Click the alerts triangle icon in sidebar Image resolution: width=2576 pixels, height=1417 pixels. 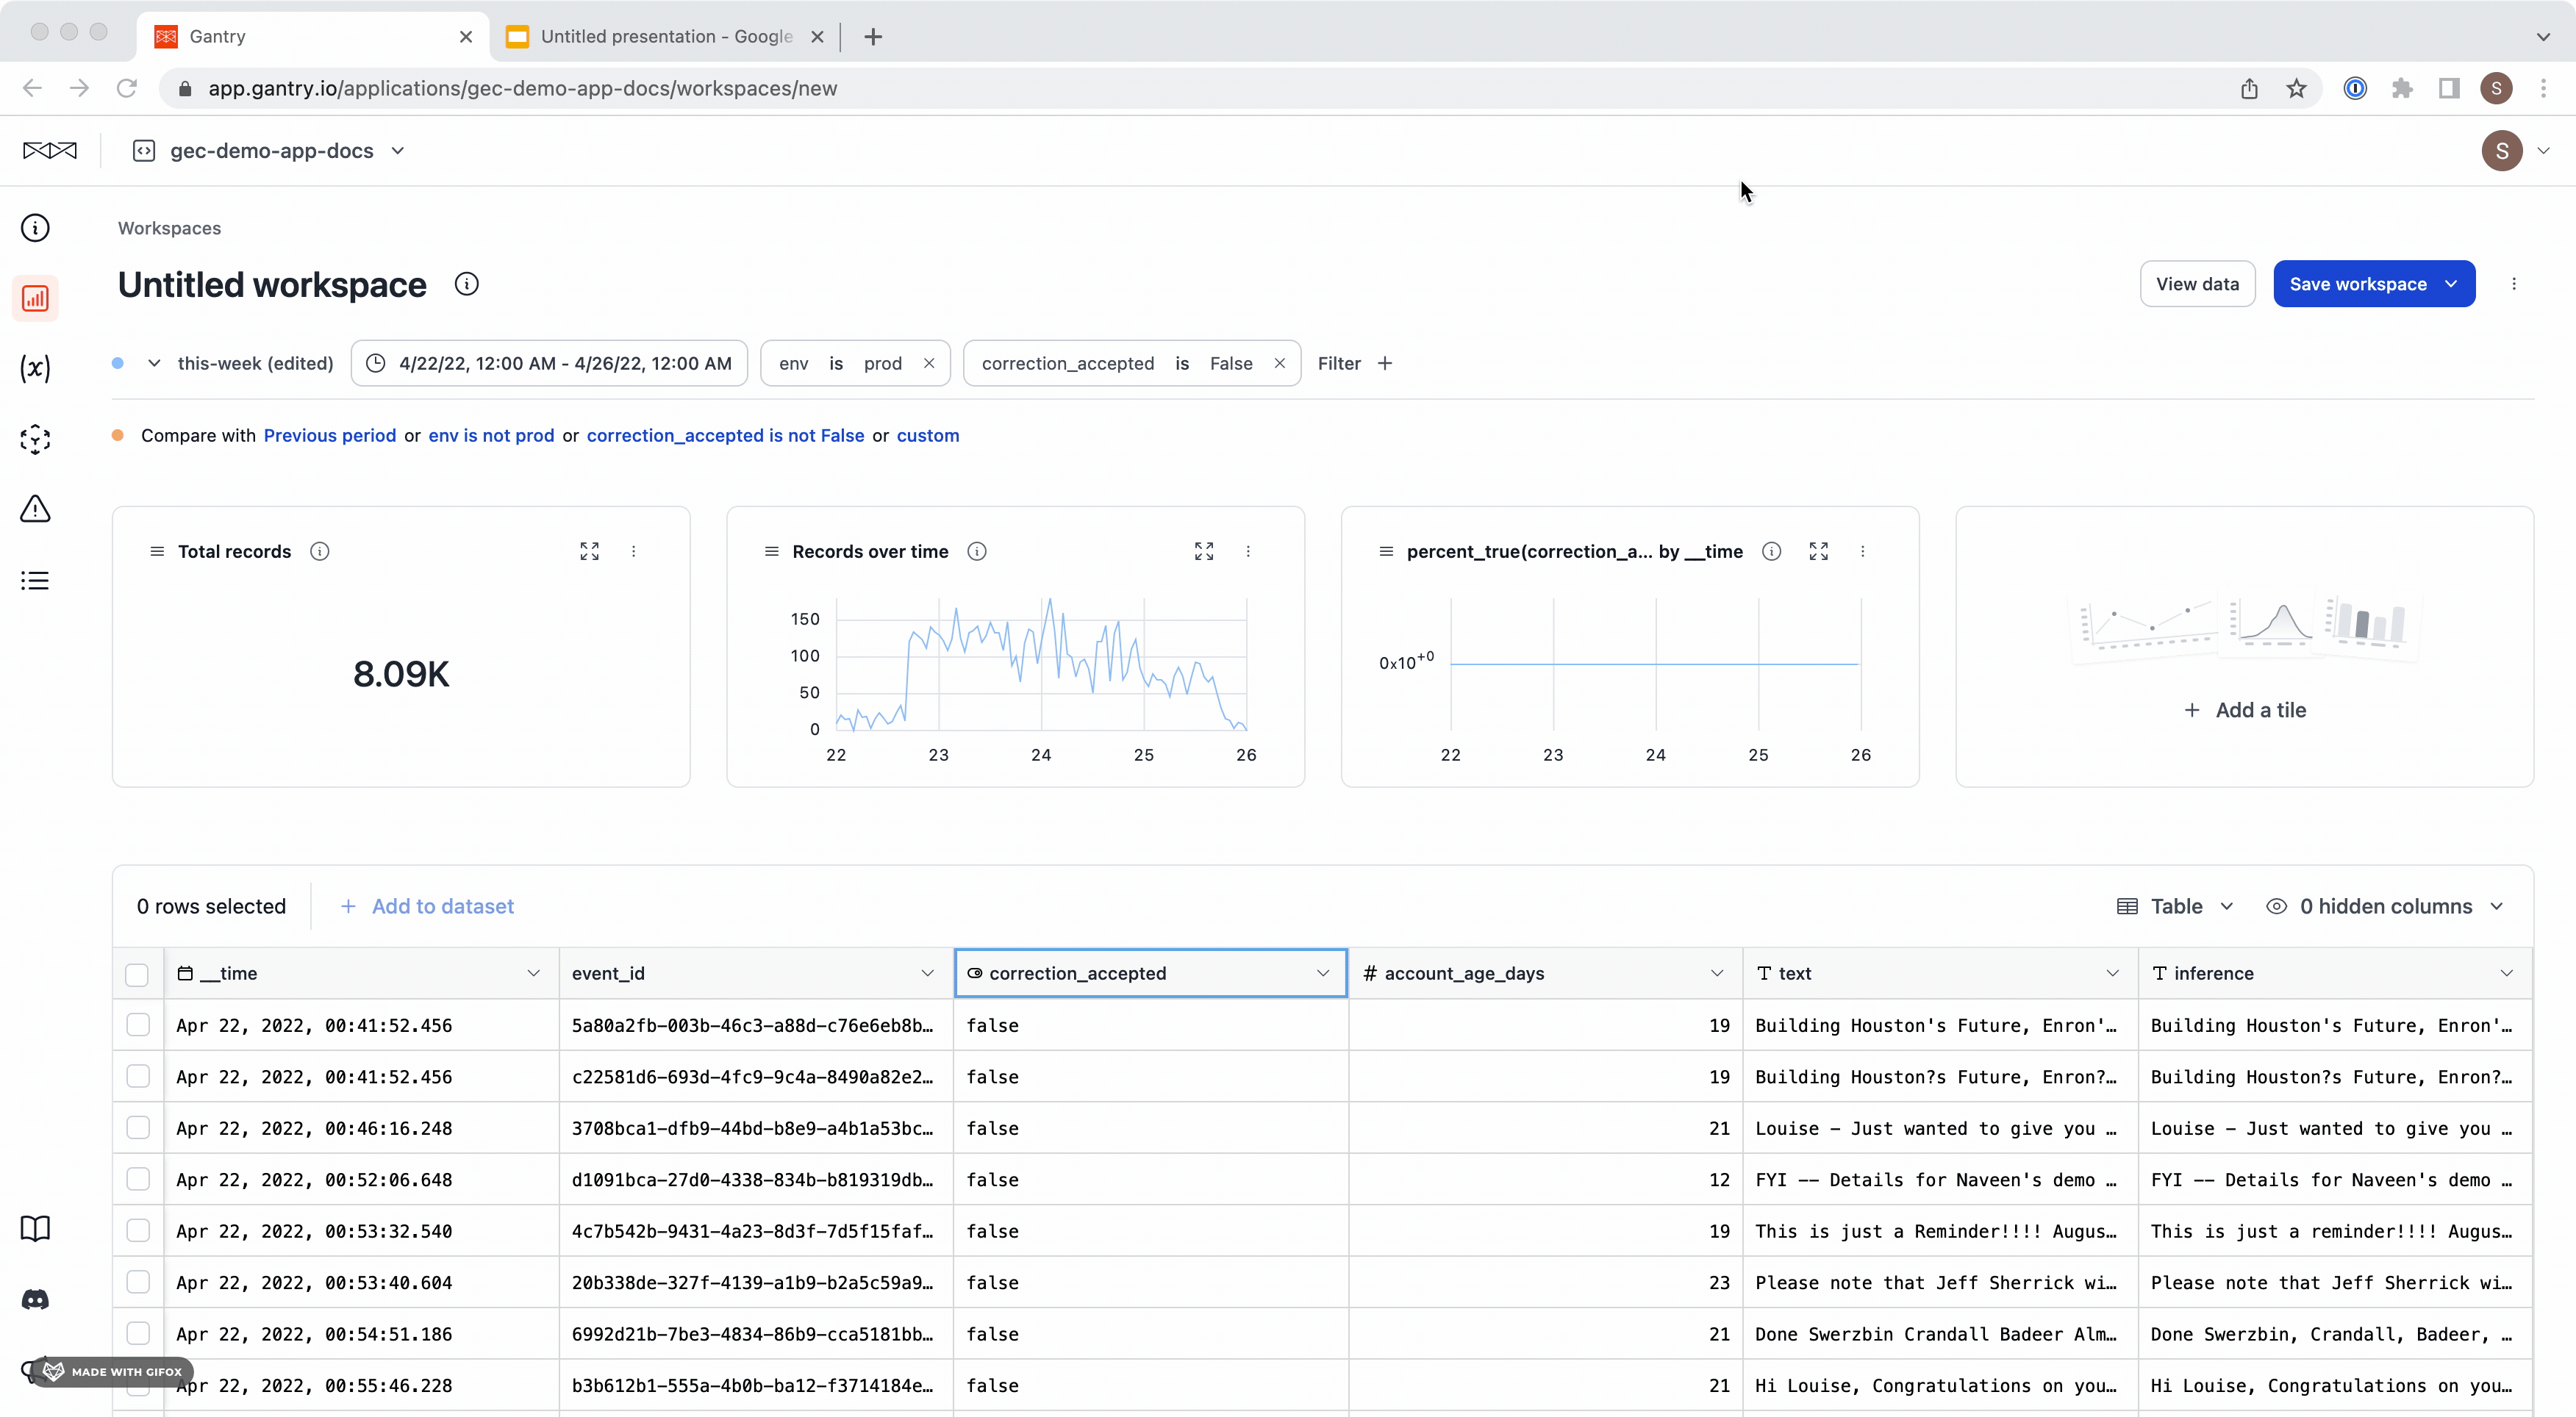[35, 509]
